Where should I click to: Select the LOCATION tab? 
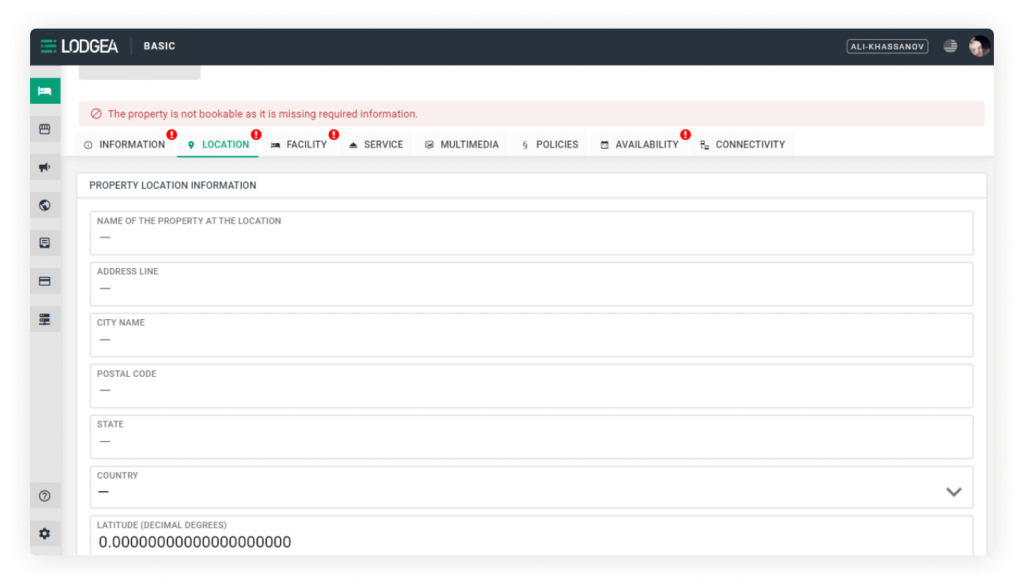(218, 144)
